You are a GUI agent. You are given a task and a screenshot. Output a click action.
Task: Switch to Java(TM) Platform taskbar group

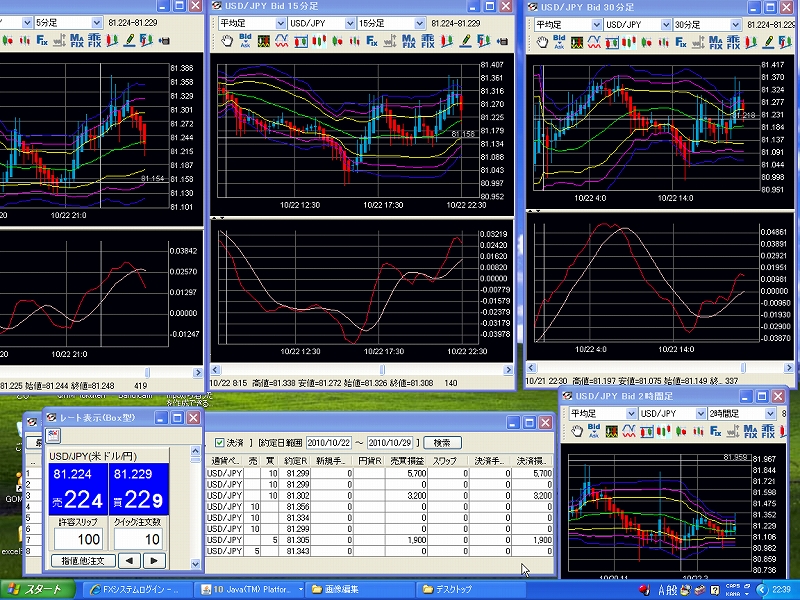[250, 590]
